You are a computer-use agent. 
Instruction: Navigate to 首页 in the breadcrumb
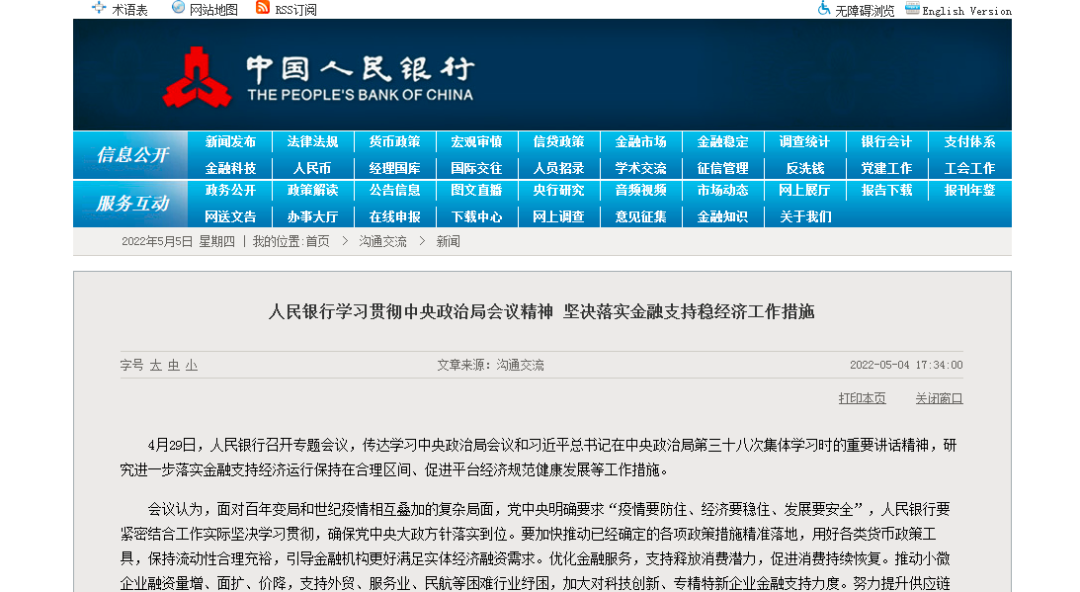(x=317, y=242)
